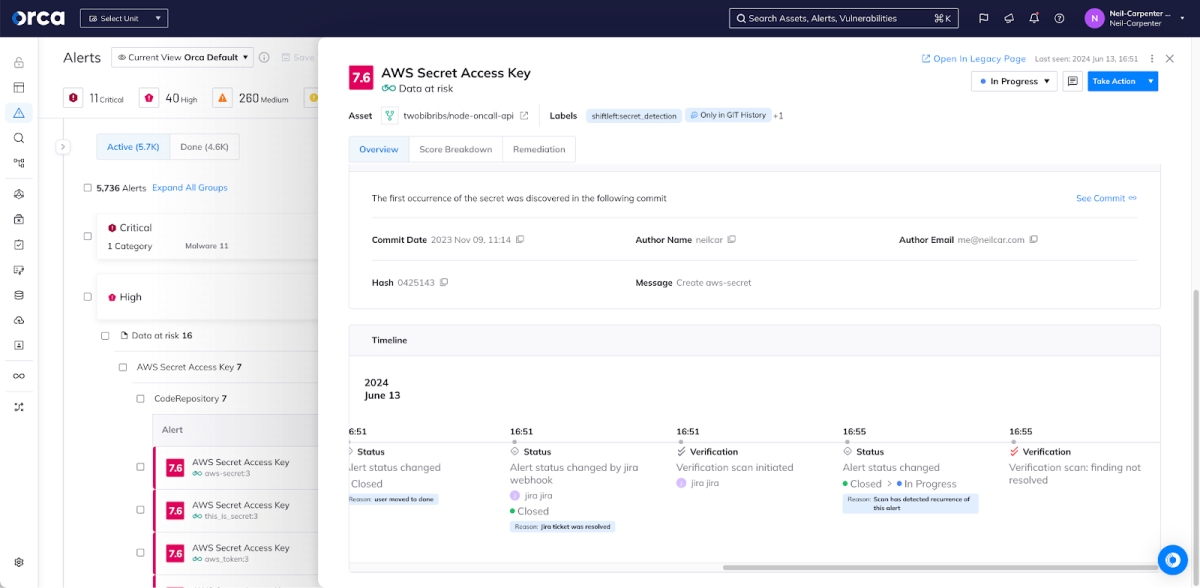Open the Select Unit dropdown
Image resolution: width=1200 pixels, height=588 pixels.
124,18
